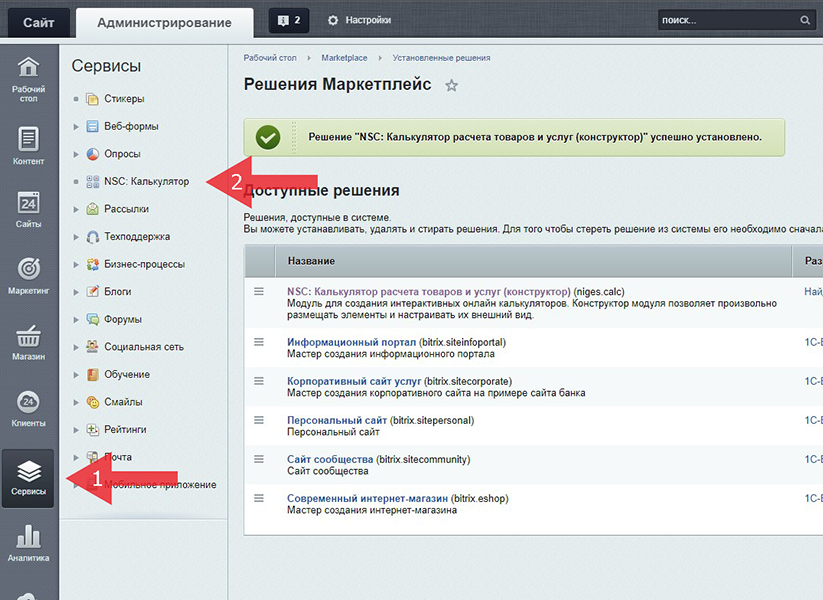Open the Рабочий стол sidebar icon
The width and height of the screenshot is (823, 600).
pyautogui.click(x=29, y=79)
